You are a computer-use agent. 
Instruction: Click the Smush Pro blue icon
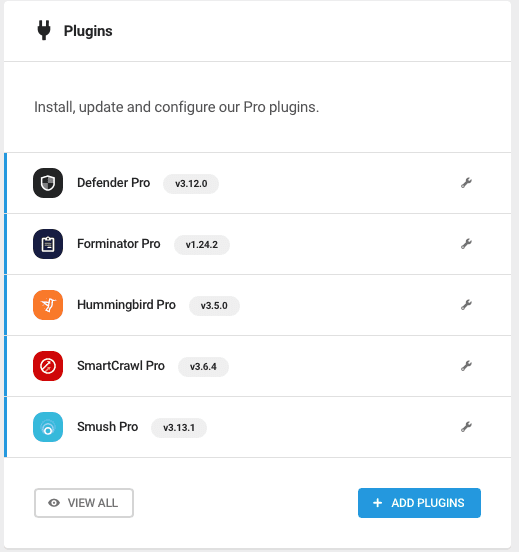(x=48, y=427)
